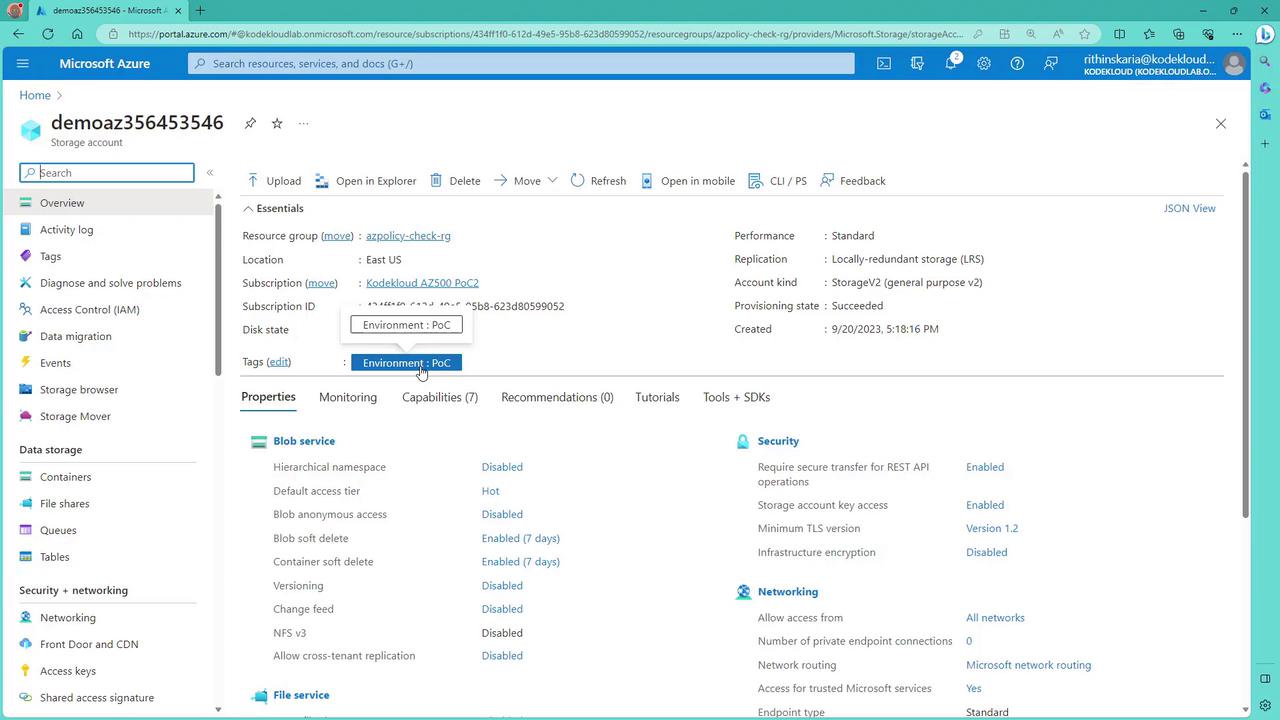Viewport: 1280px width, 720px height.
Task: Open azpolicy-check-rg resource group link
Action: coord(408,236)
